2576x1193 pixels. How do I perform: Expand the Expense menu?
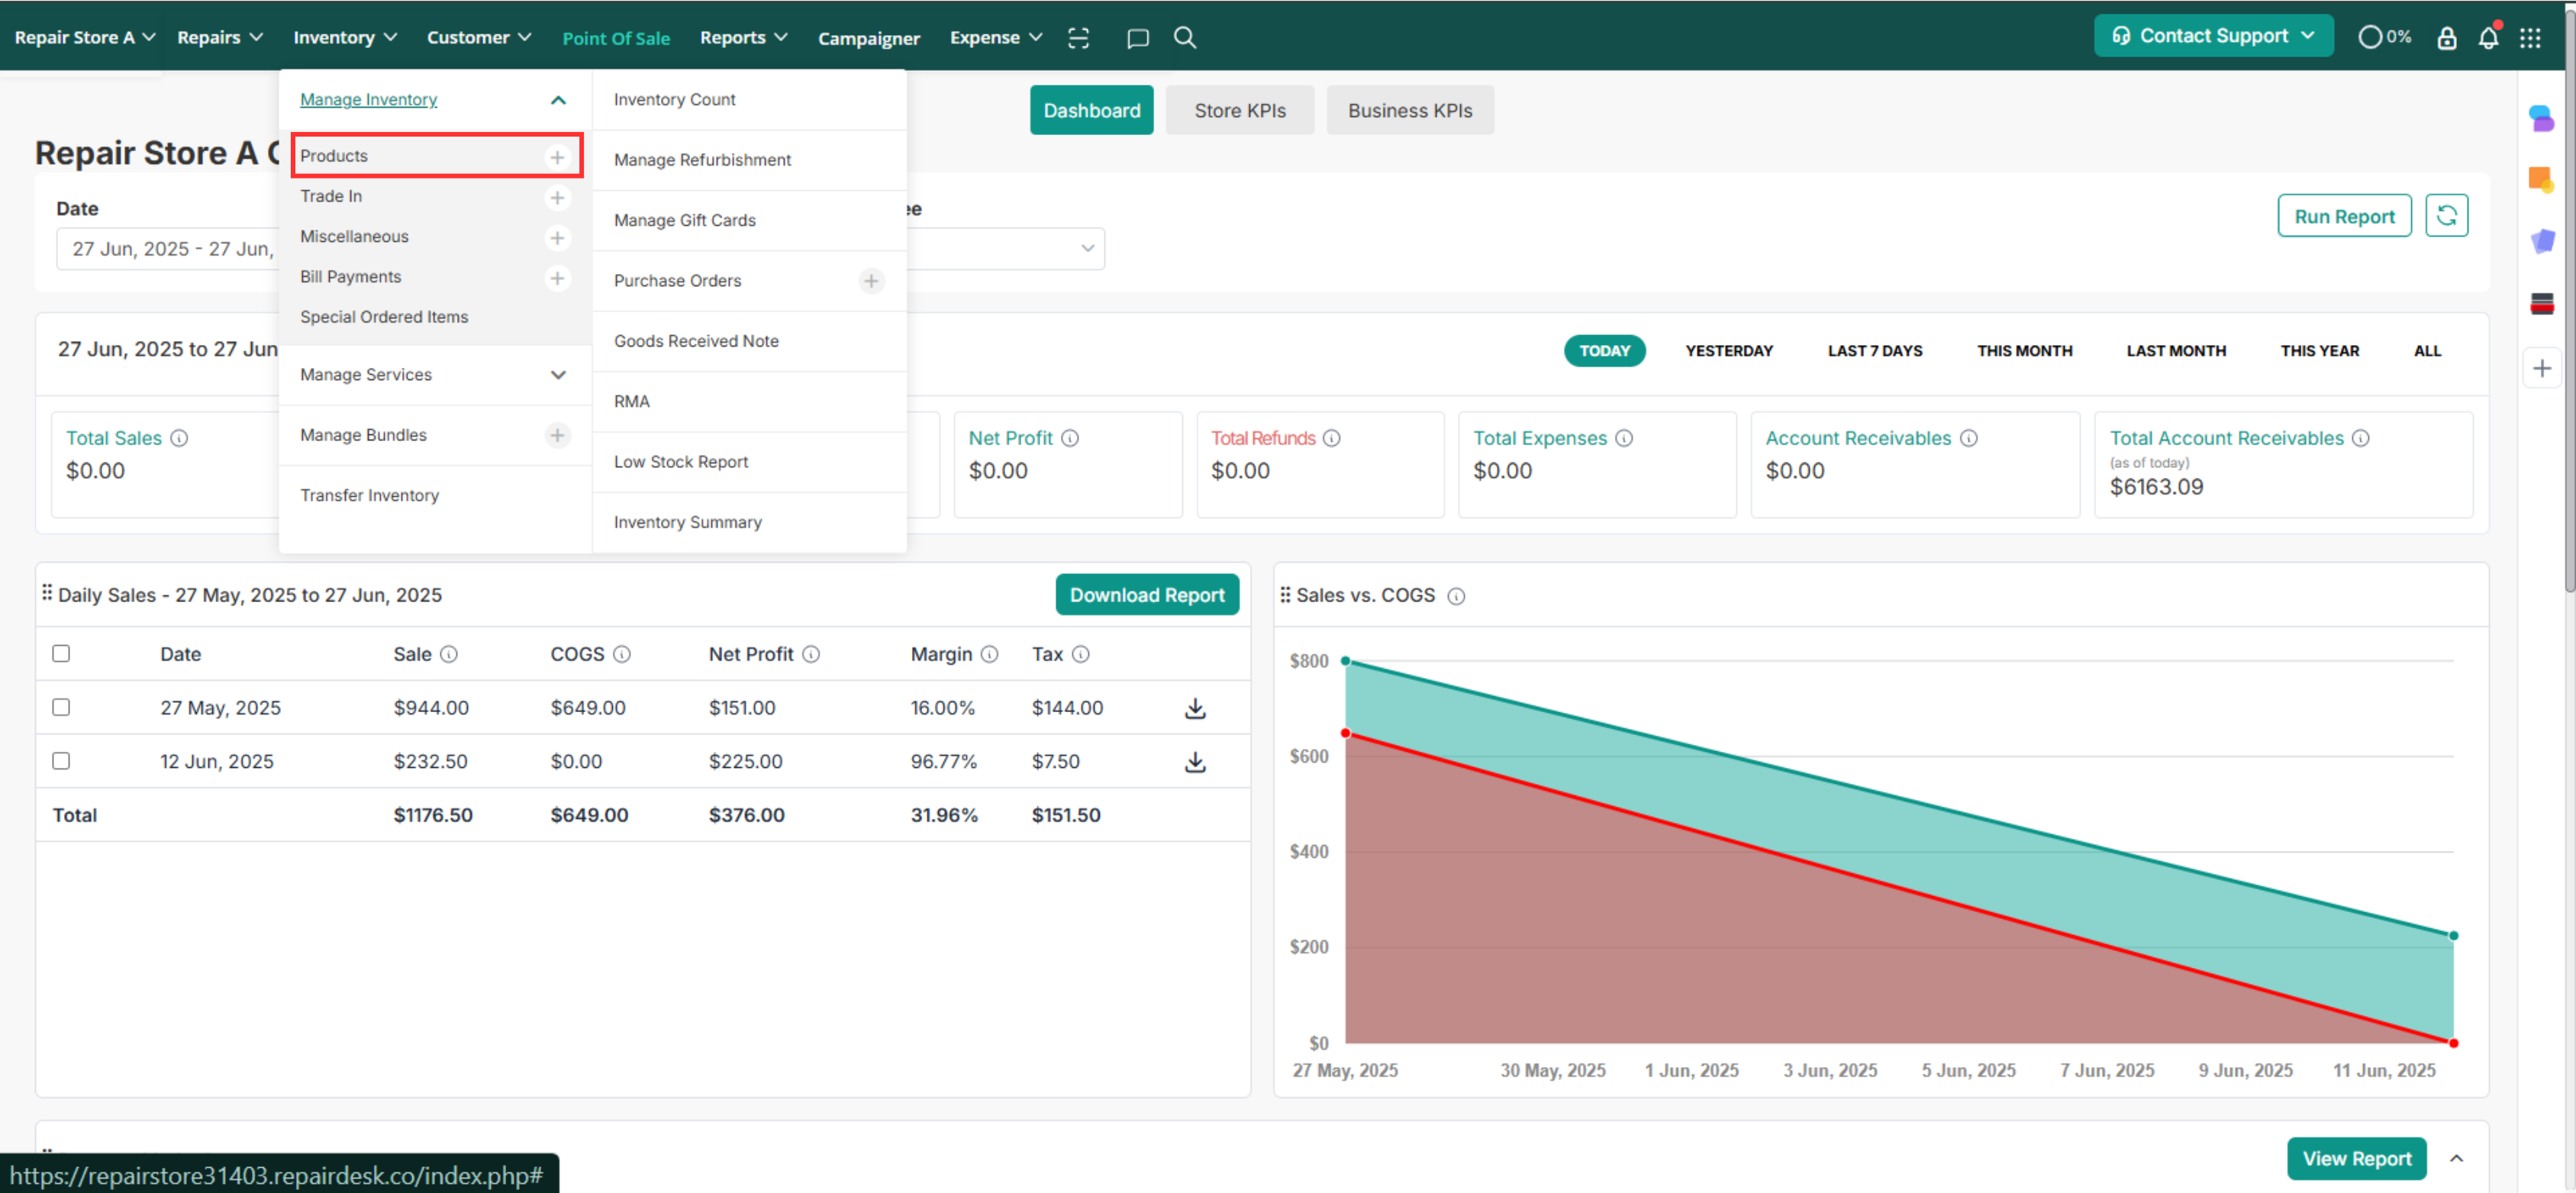[996, 38]
